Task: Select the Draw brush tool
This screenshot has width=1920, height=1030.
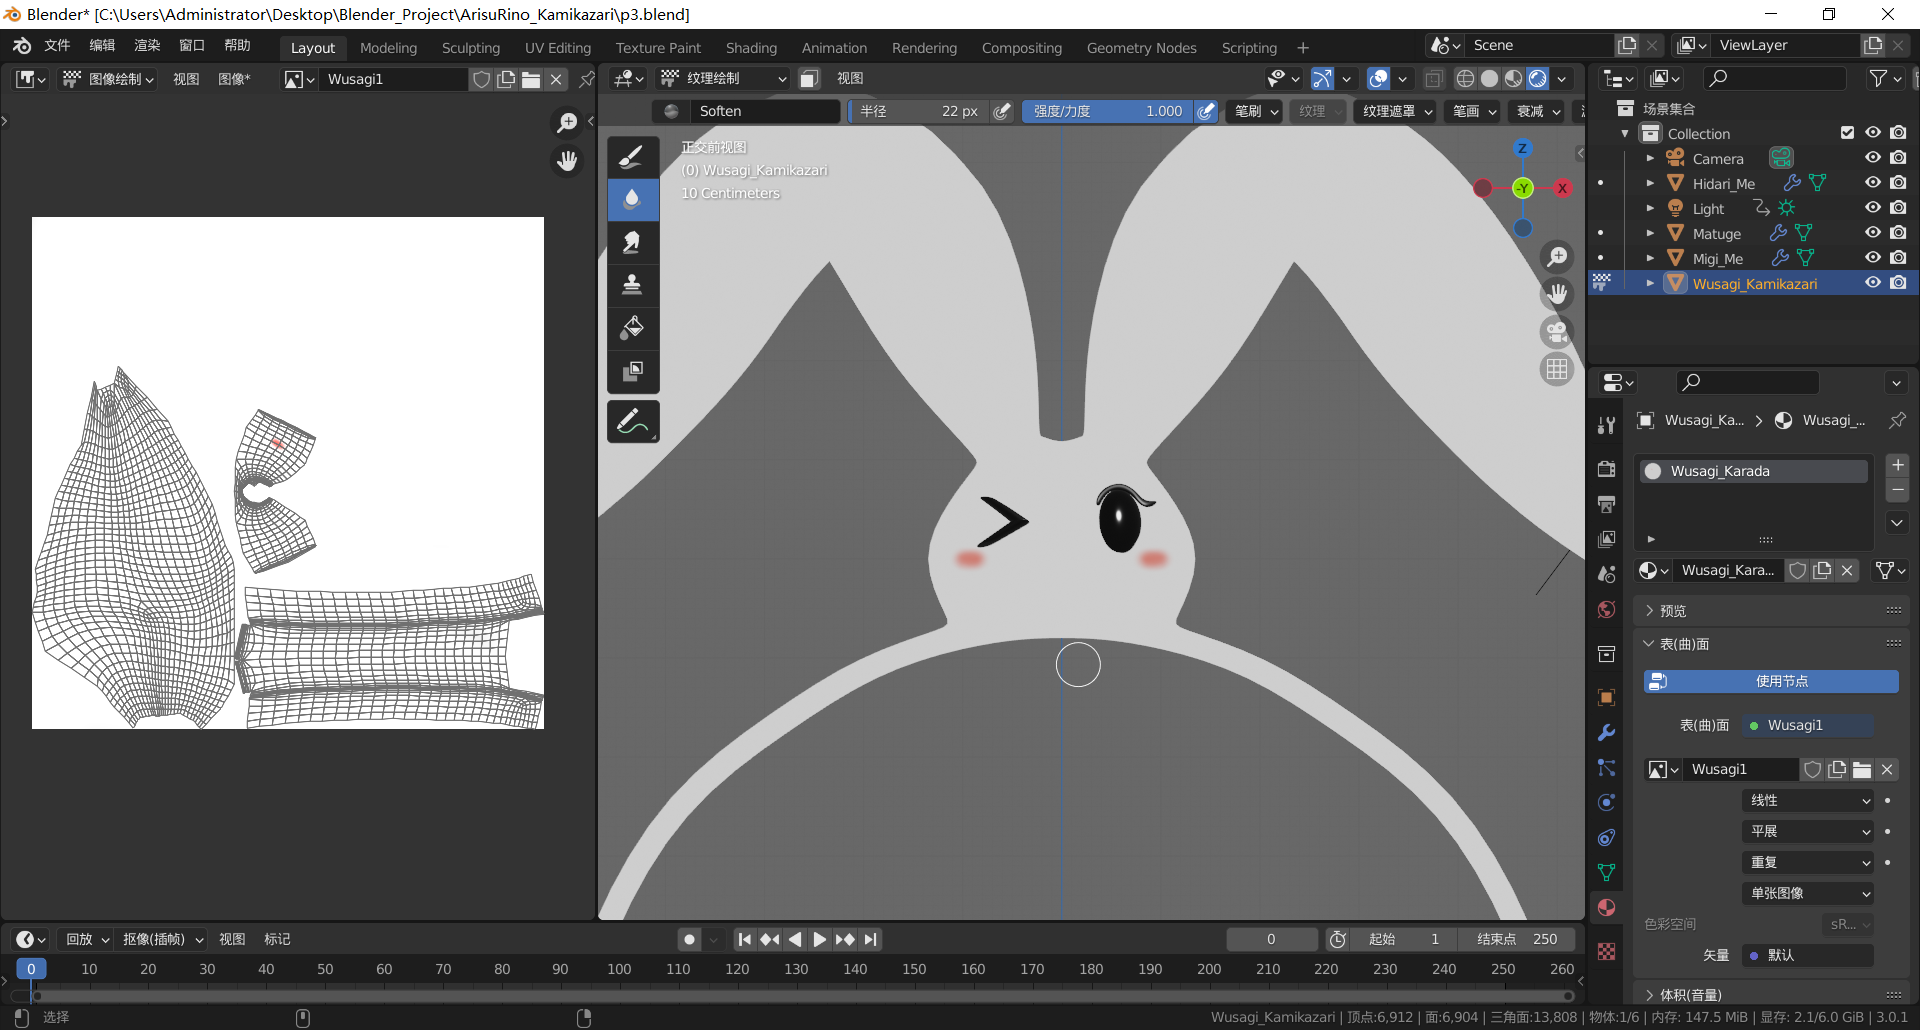Action: (632, 157)
